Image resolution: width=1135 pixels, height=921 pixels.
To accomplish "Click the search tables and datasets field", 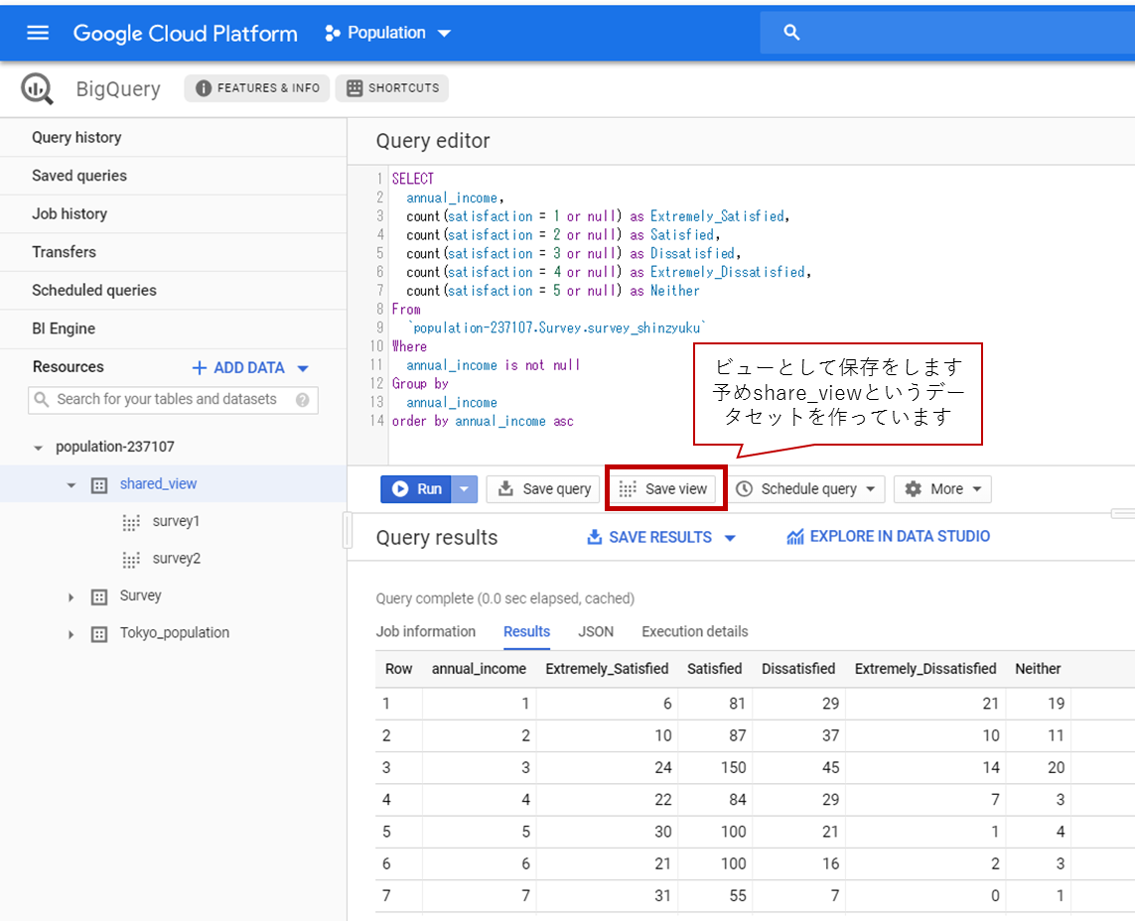I will point(167,399).
